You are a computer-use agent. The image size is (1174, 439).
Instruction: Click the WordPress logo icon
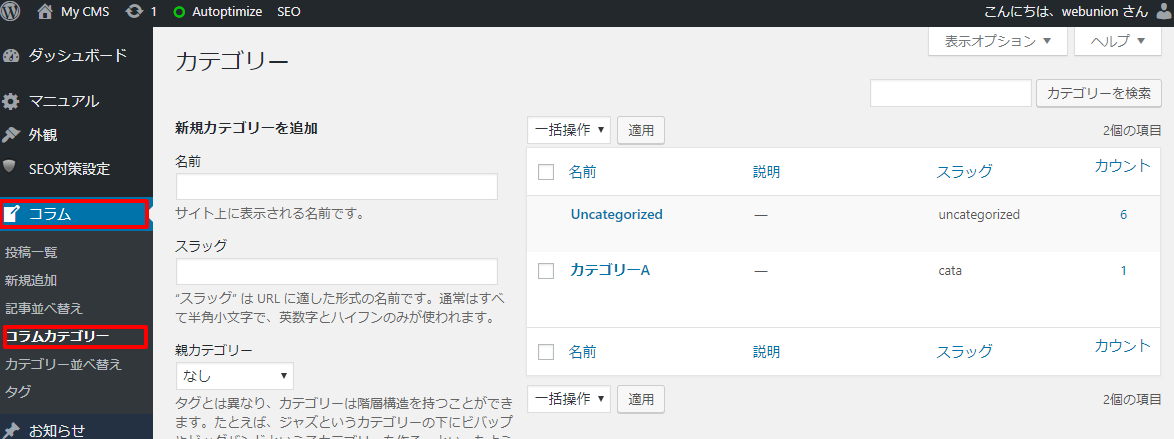(11, 12)
